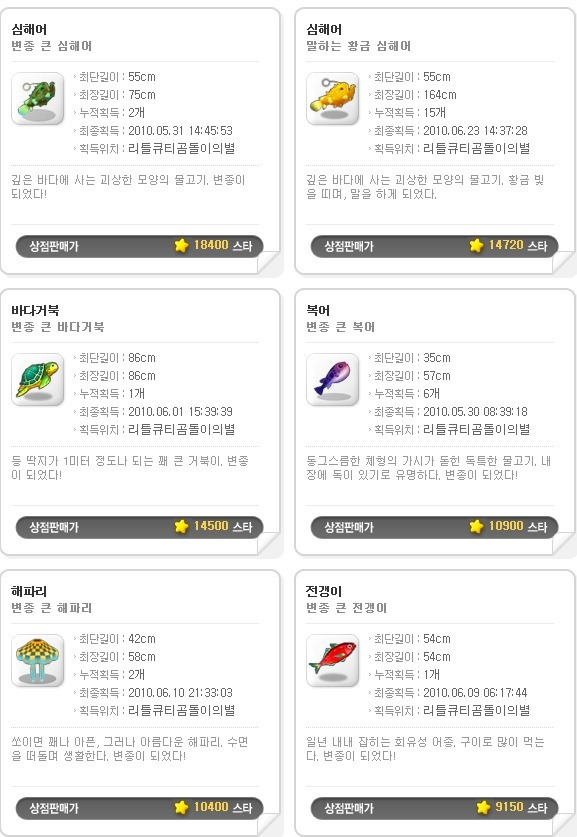Viewport: 577px width, 837px height.
Task: Click the green mutant deep-sea fish icon
Action: pyautogui.click(x=37, y=99)
